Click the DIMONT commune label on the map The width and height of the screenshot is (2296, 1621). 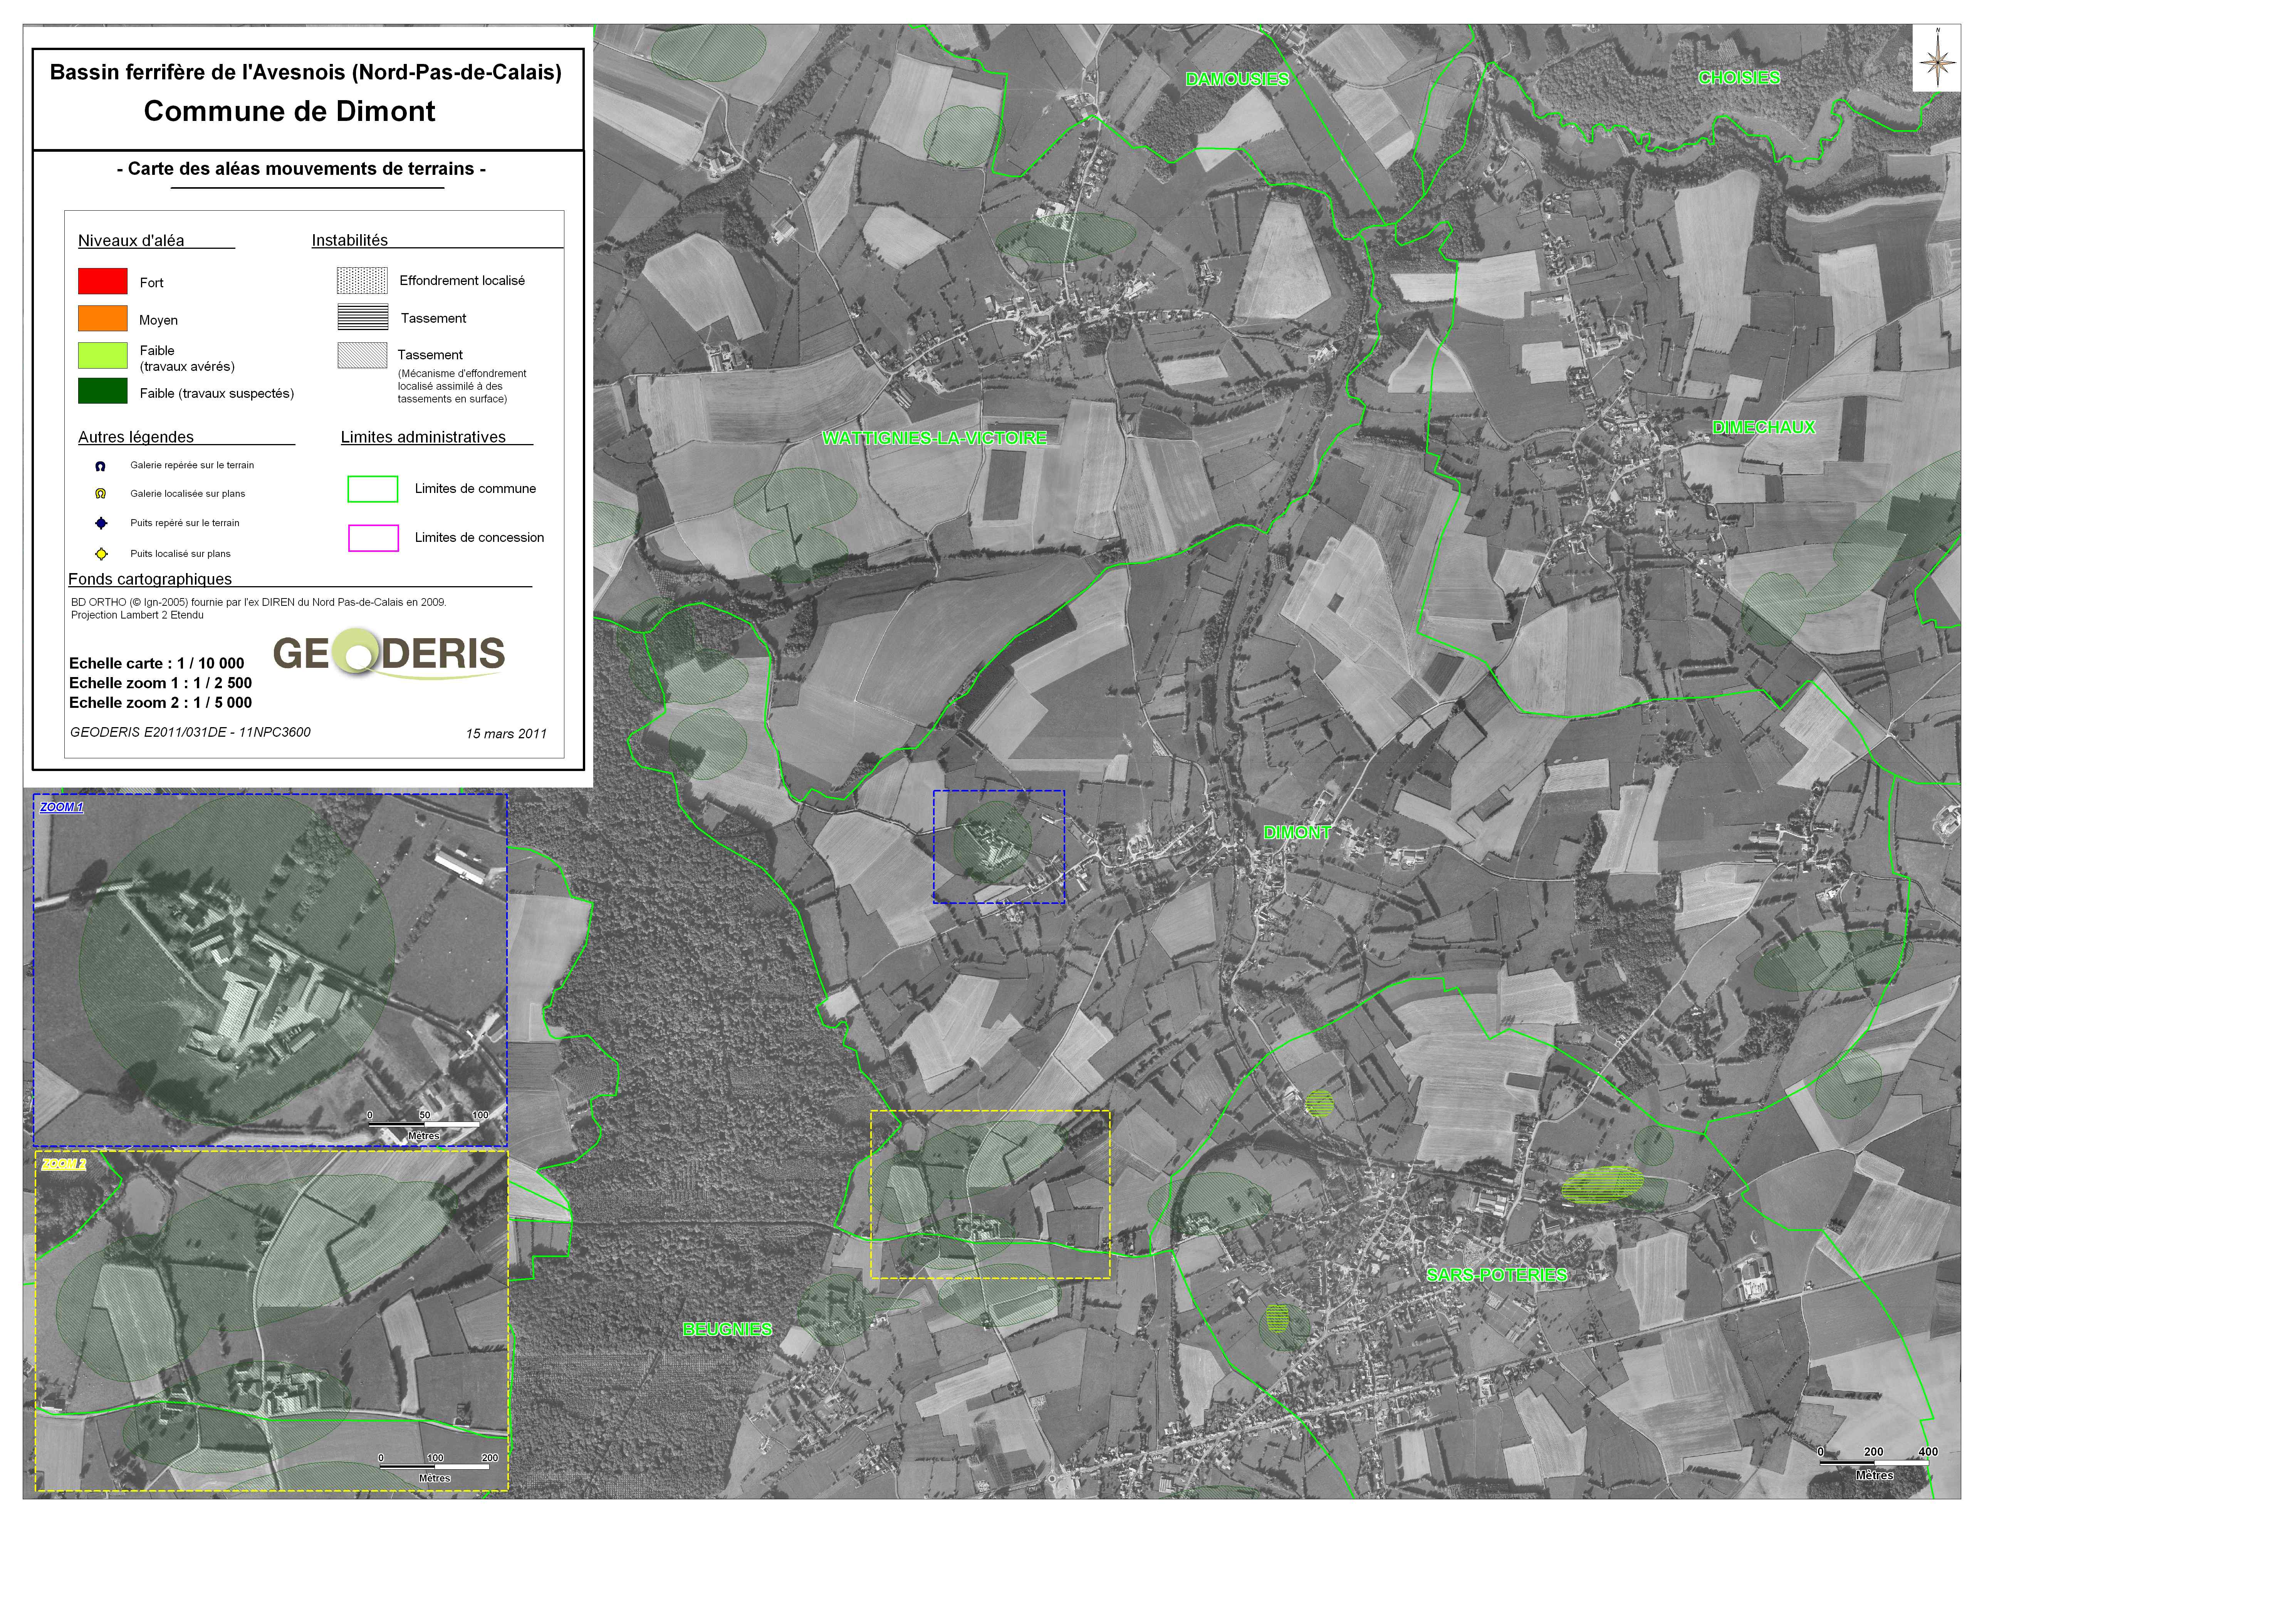[1297, 832]
